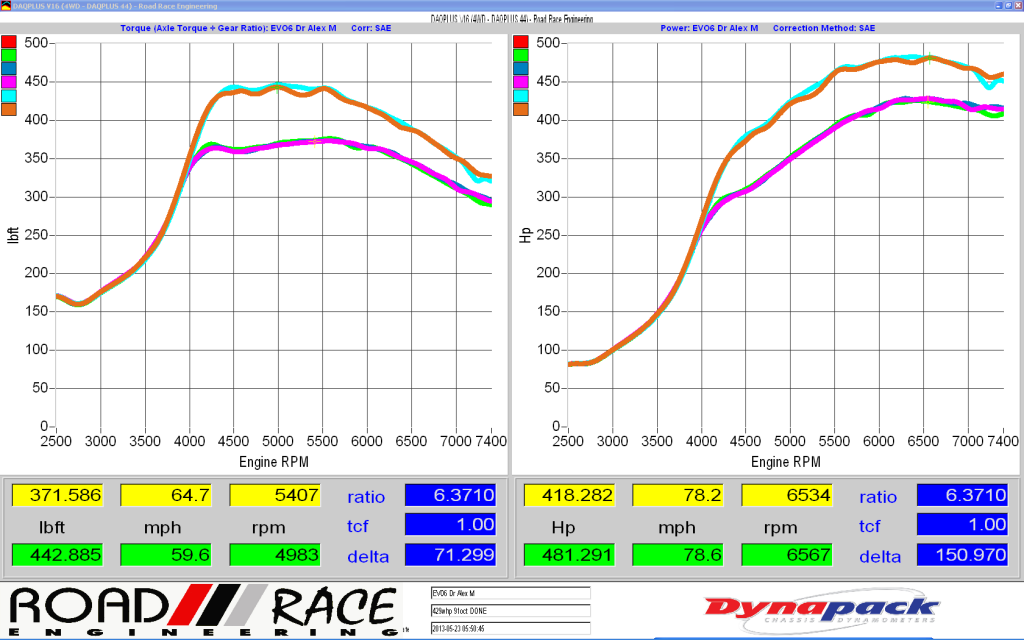Screen dimensions: 1024x640
Task: Click the 'Power: EVO6 Dr Alex M' chart title
Action: tap(709, 28)
